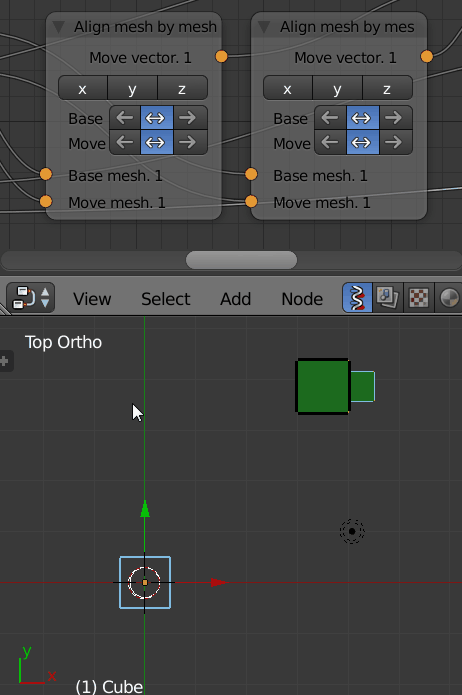The width and height of the screenshot is (462, 695).
Task: Click the shader material sphere icon
Action: click(x=448, y=298)
